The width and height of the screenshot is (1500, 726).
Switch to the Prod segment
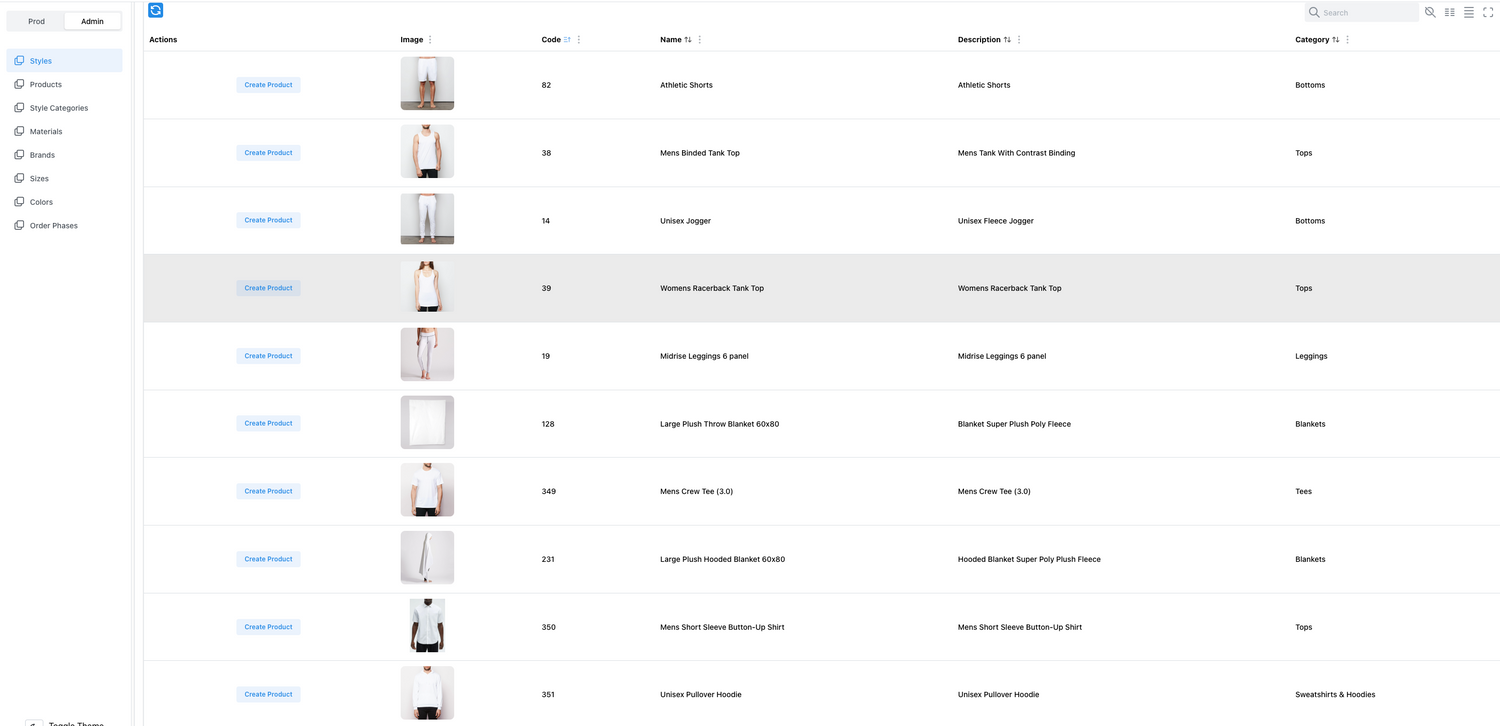36,21
